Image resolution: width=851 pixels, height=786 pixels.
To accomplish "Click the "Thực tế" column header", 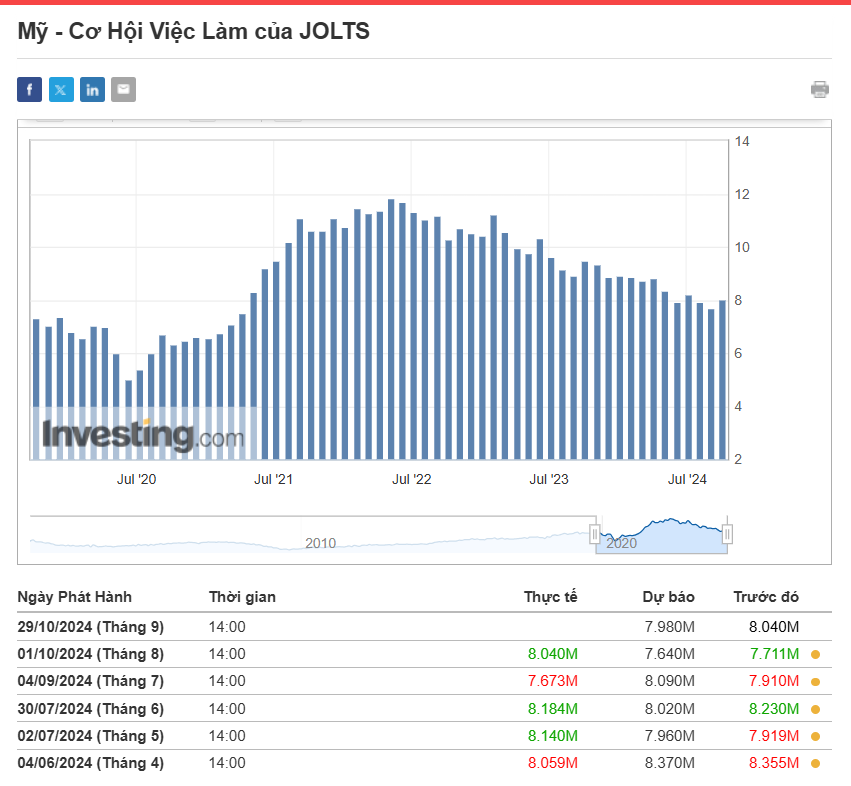I will [x=550, y=597].
